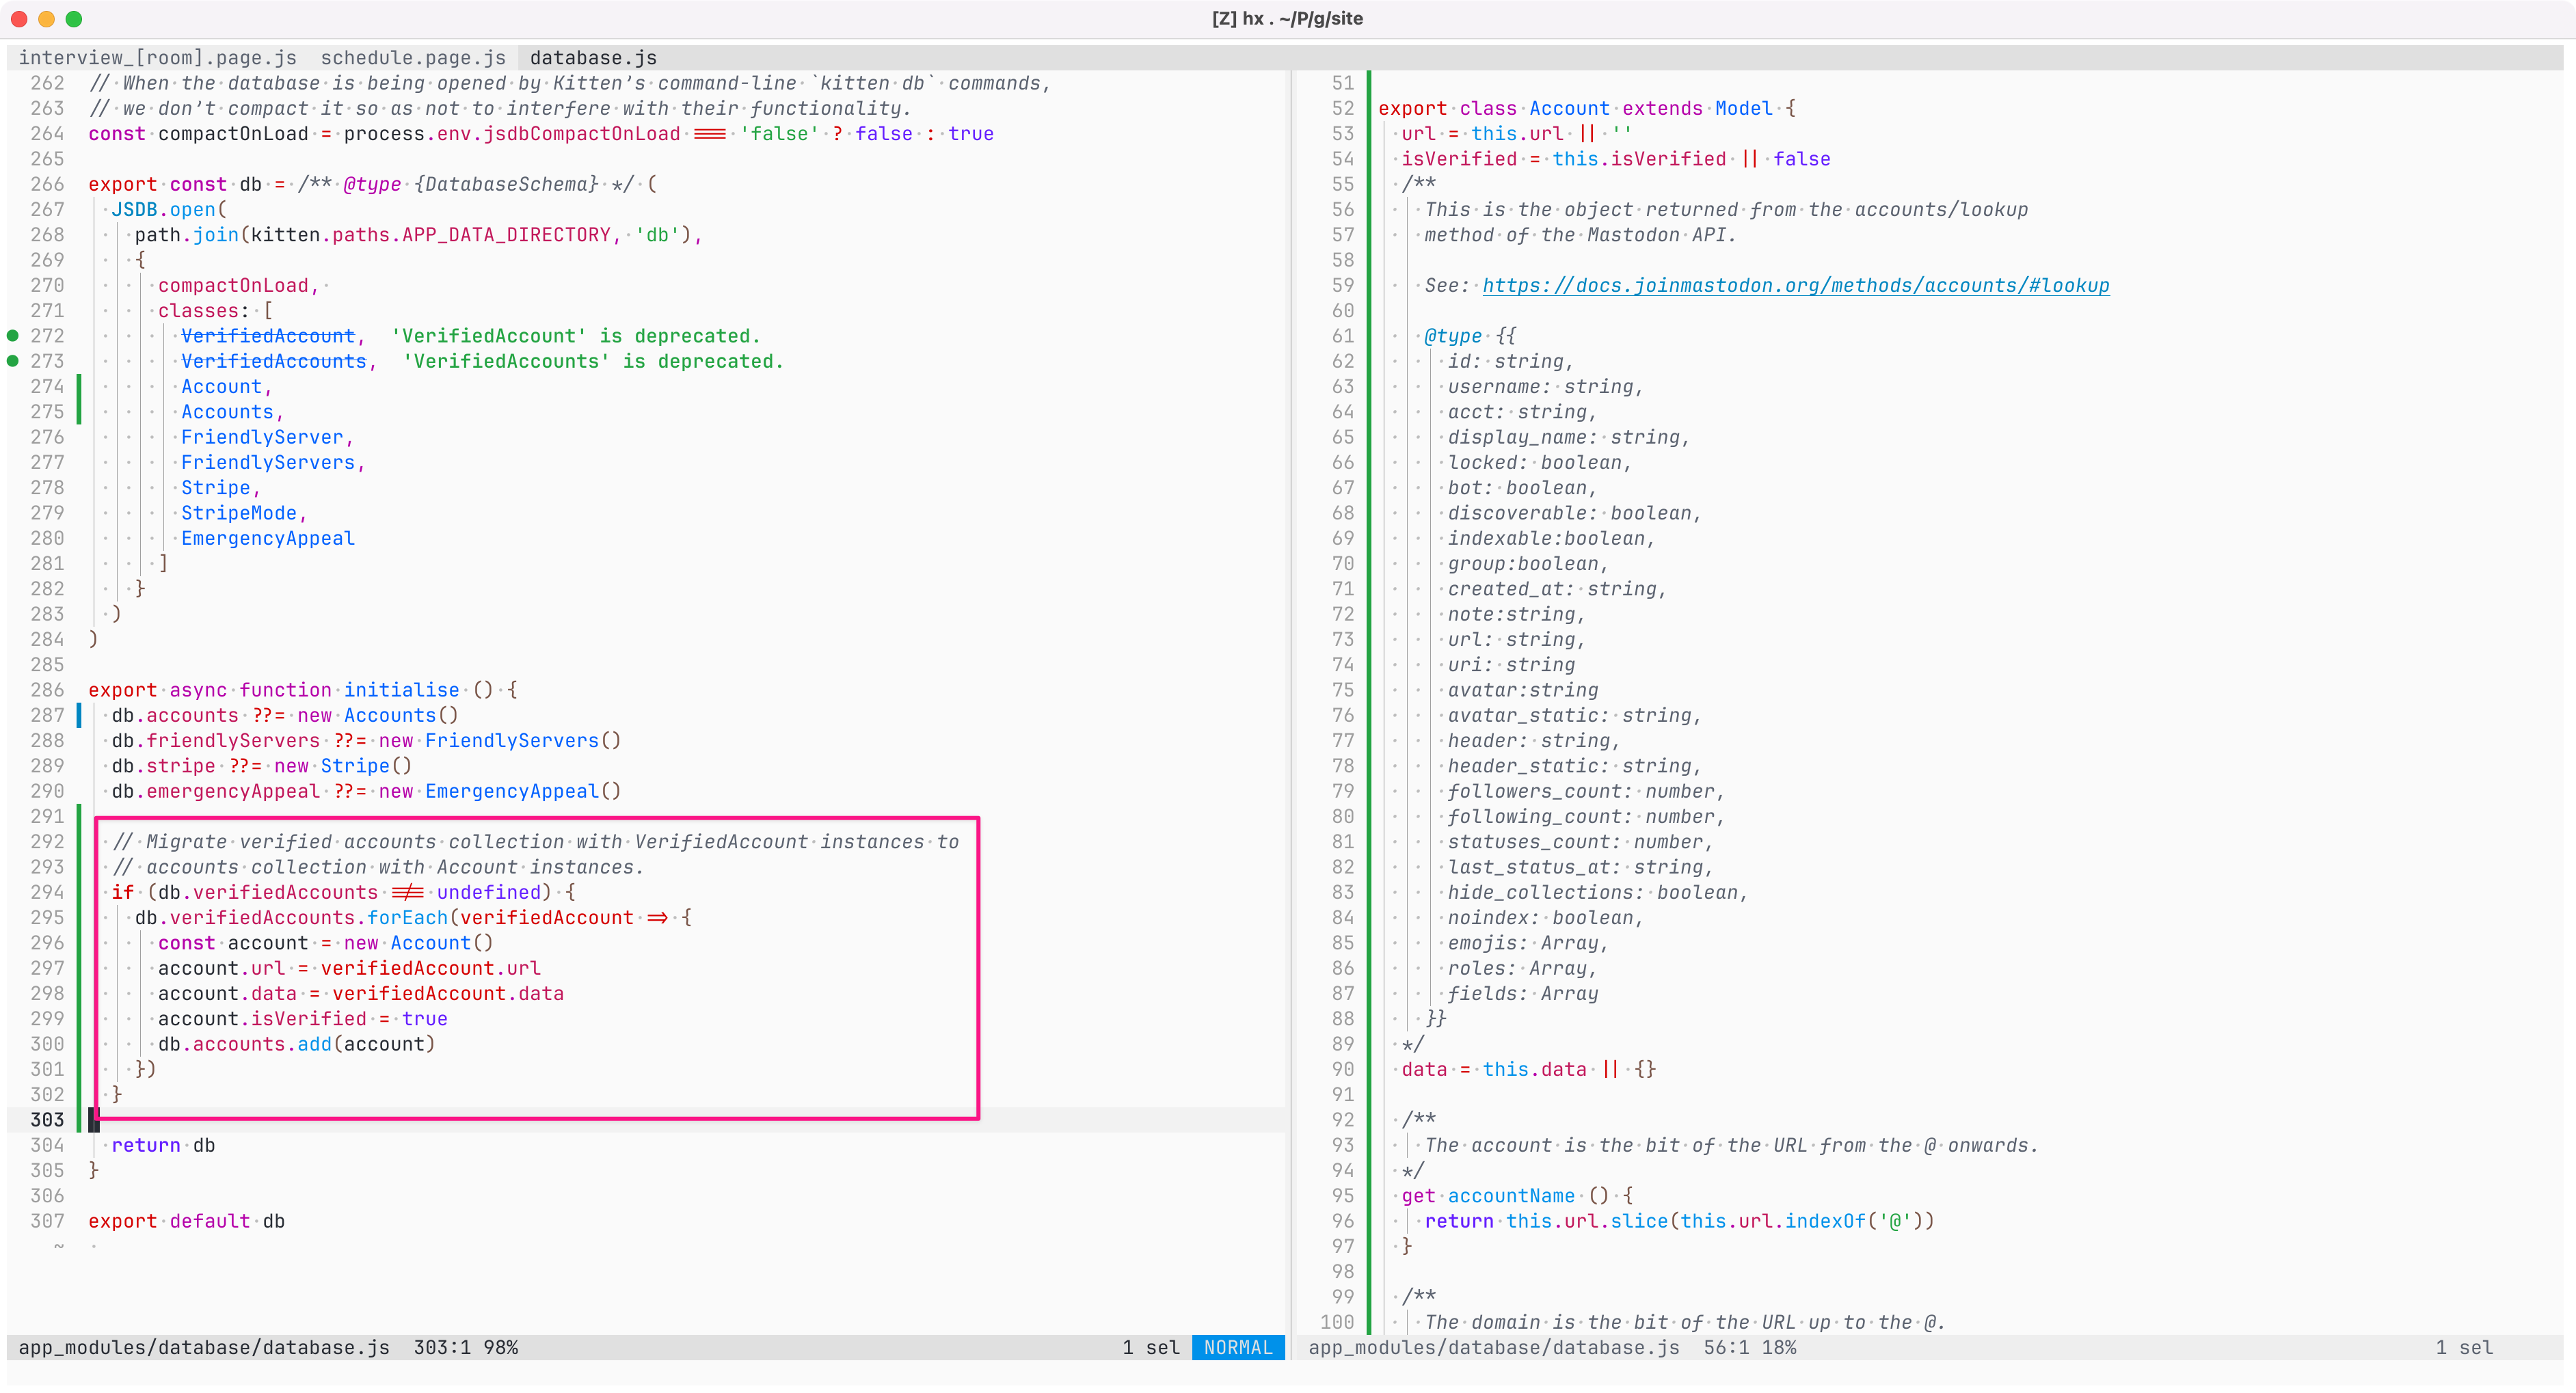Click the green diagnostic dot on line 272

point(13,336)
